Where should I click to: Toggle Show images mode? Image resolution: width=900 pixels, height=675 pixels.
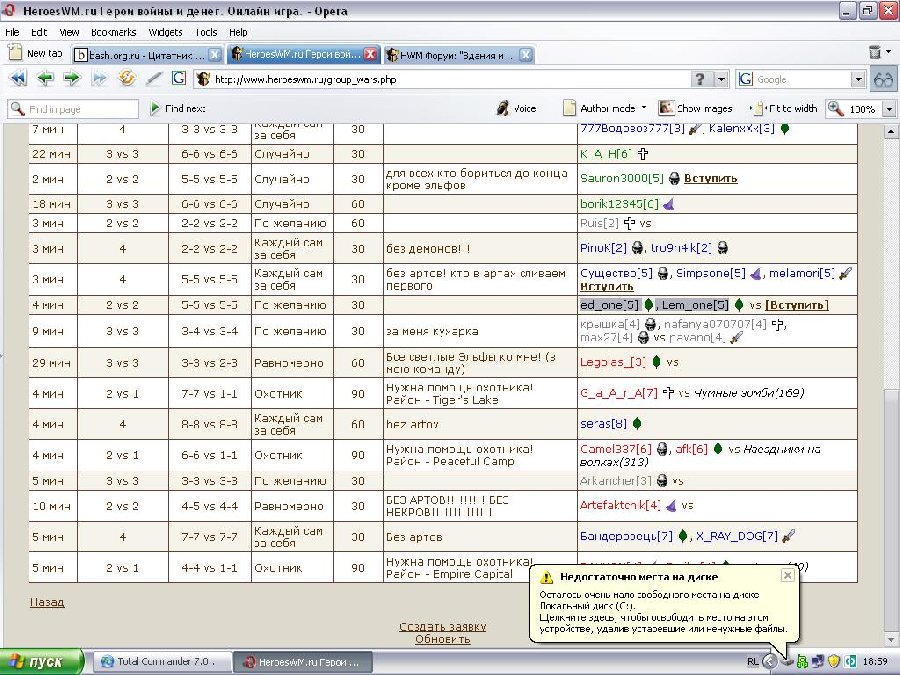tap(697, 108)
